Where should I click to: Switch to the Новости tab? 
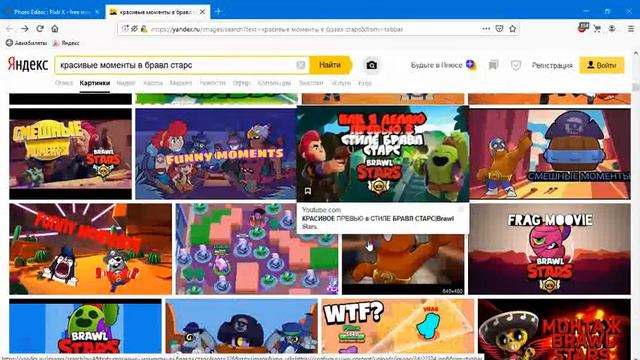coord(212,83)
